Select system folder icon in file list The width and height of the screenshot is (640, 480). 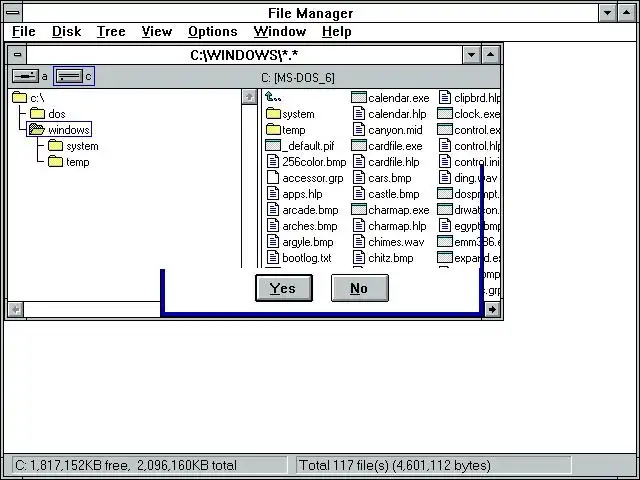pos(273,113)
